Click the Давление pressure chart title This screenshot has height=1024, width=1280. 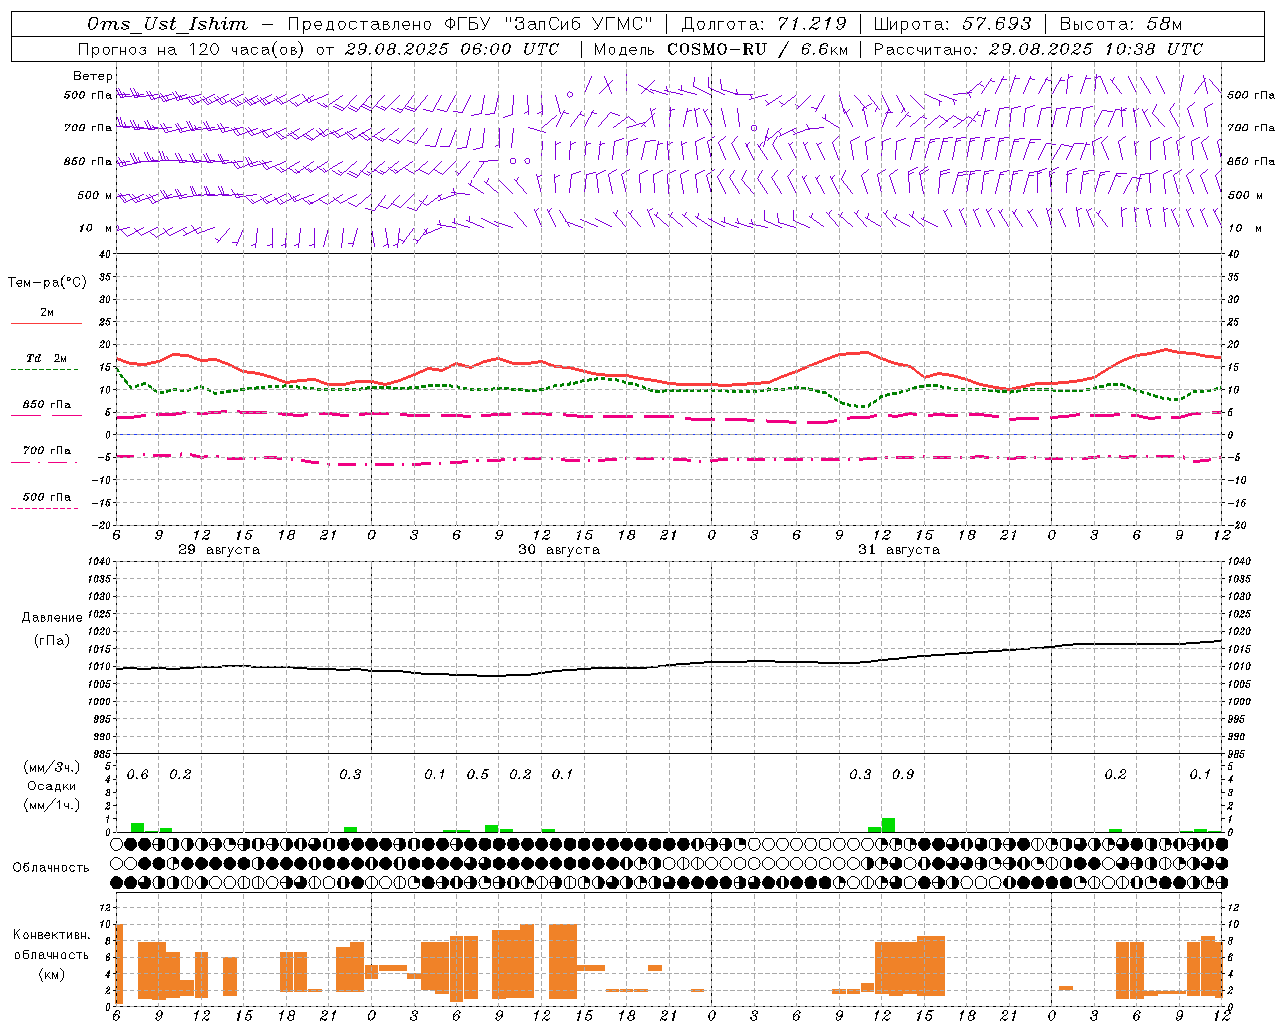(52, 618)
